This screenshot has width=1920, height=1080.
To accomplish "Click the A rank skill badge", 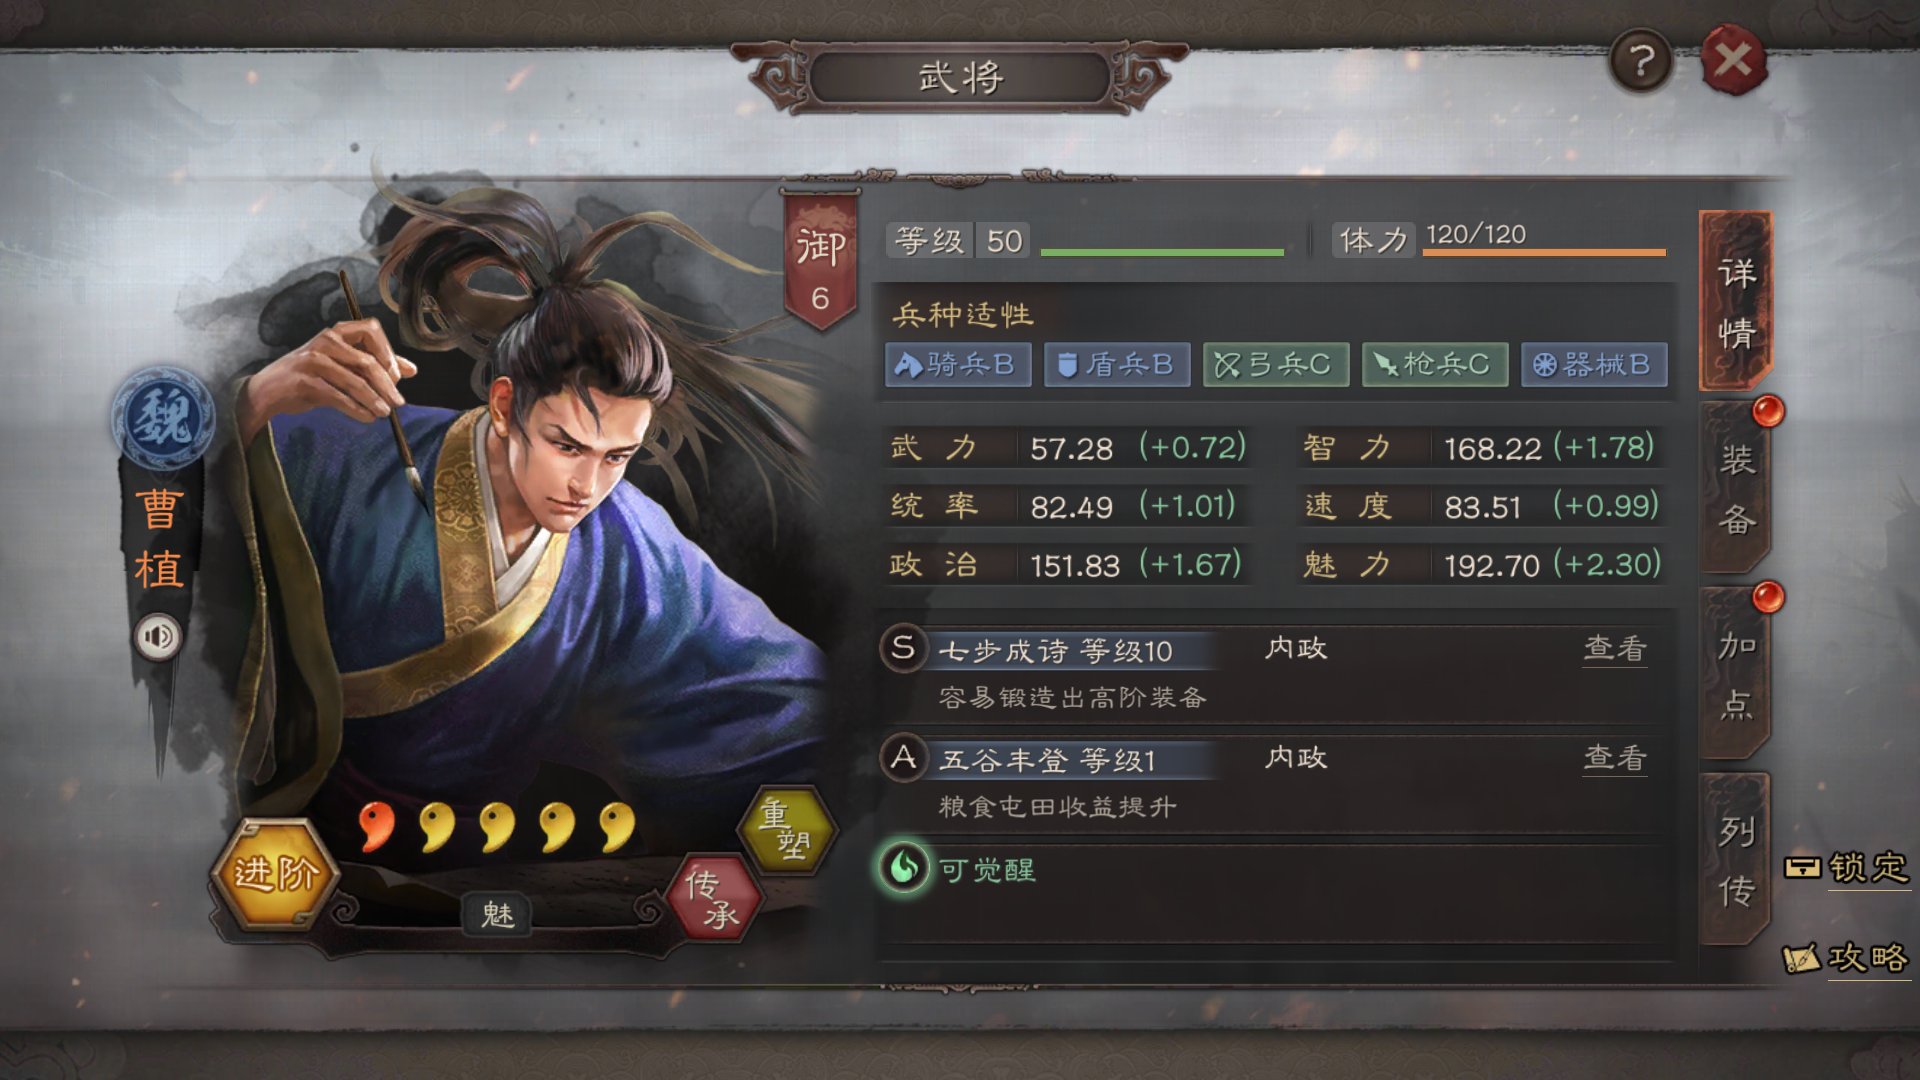I will tap(903, 758).
